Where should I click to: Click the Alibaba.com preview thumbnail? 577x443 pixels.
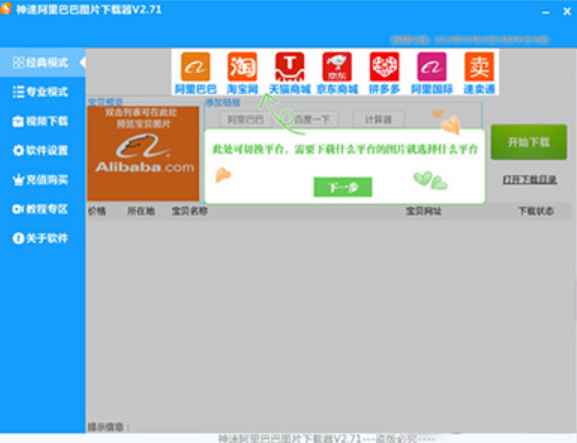143,153
